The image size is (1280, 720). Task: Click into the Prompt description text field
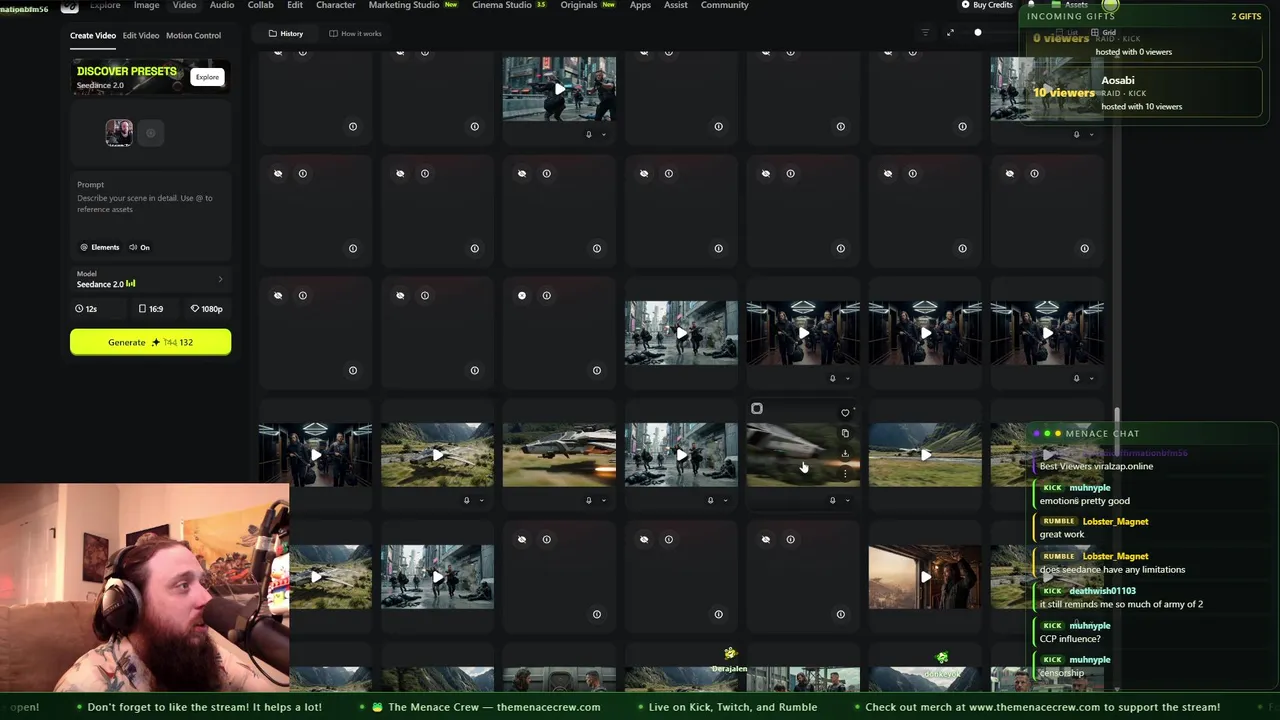coord(150,204)
